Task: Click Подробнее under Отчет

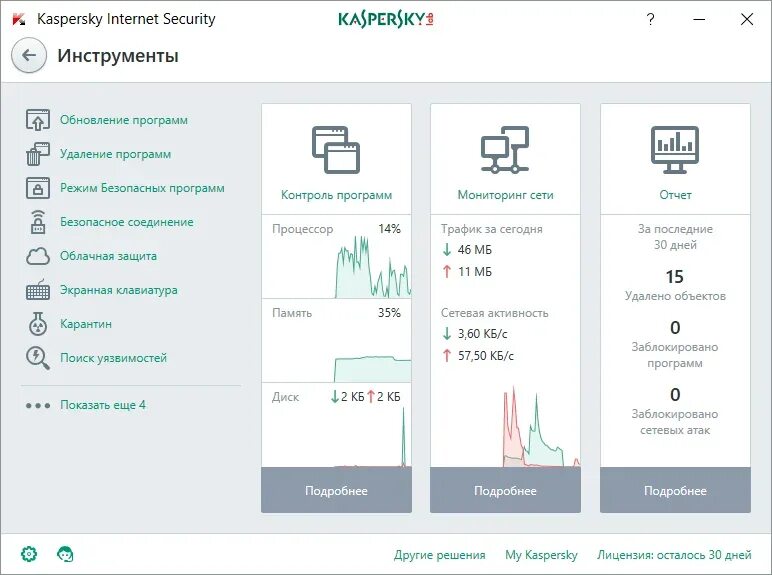Action: click(x=675, y=490)
